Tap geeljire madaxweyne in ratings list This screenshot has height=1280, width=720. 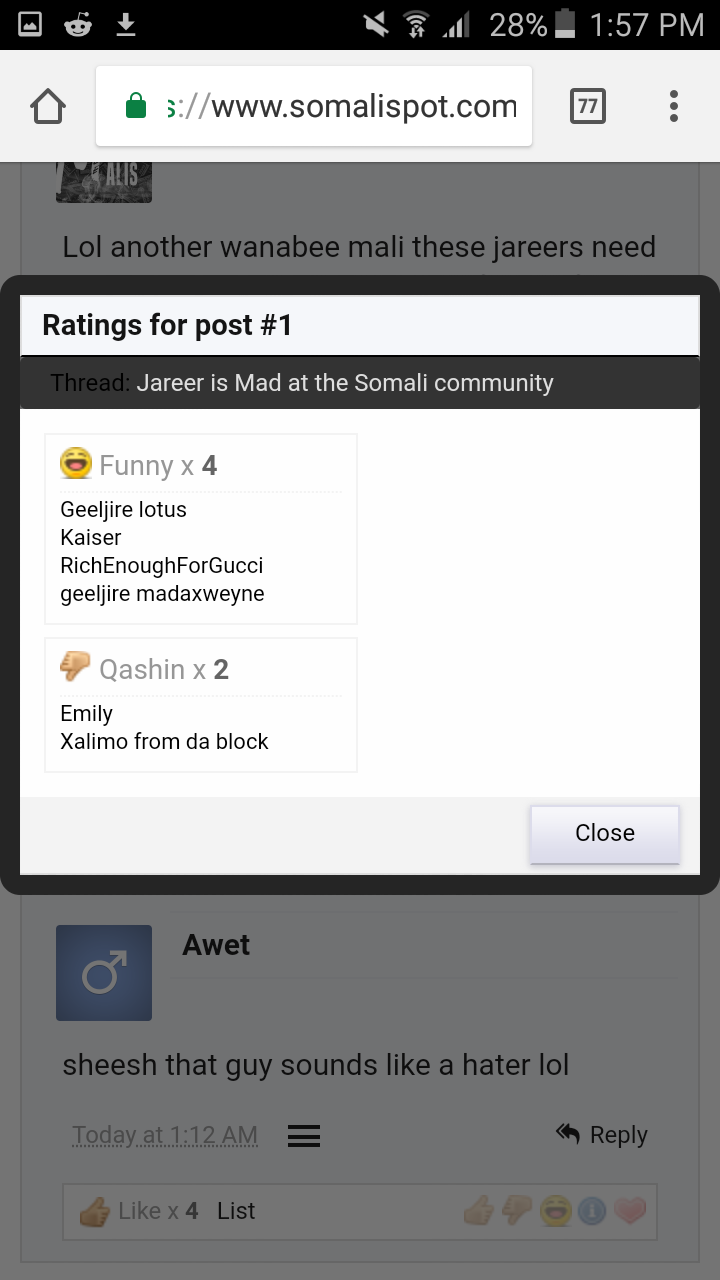pyautogui.click(x=162, y=594)
